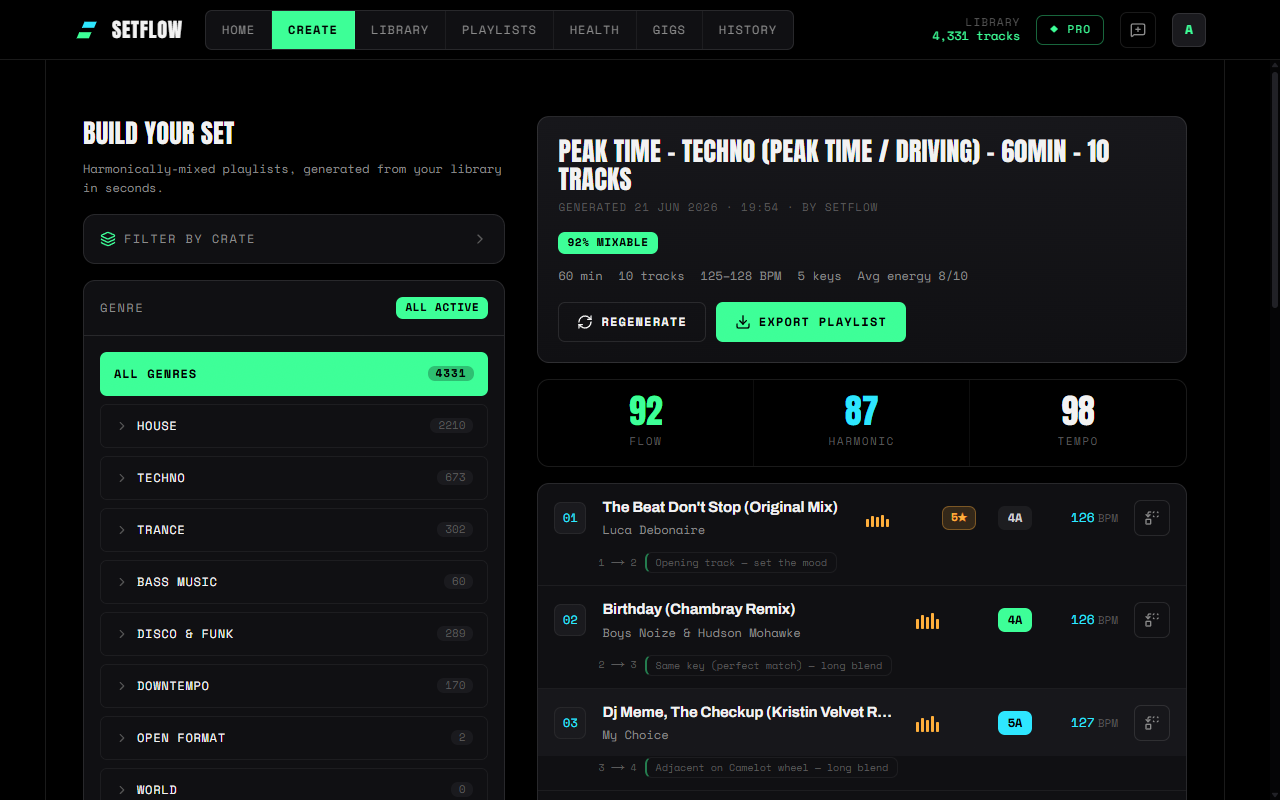The image size is (1280, 800).
Task: Click the 92 FLOW score card
Action: point(646,423)
